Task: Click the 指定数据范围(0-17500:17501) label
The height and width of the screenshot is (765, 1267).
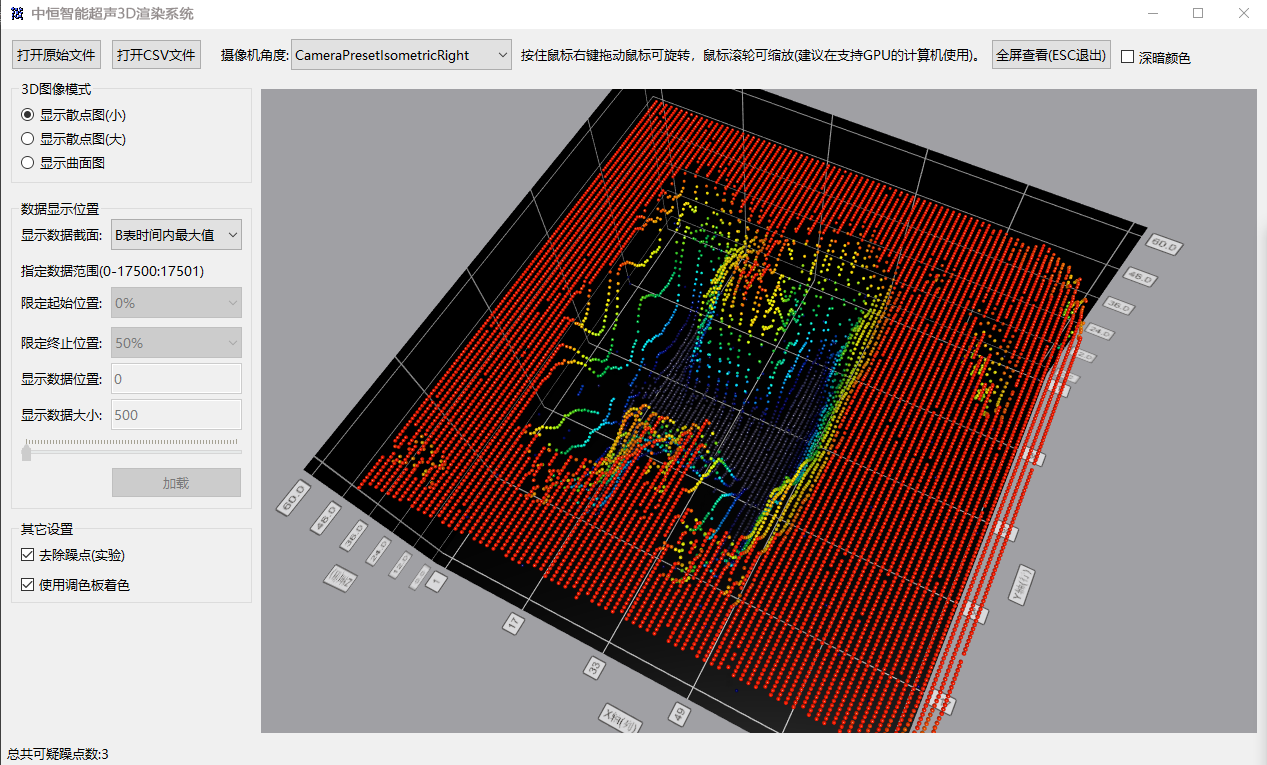Action: pyautogui.click(x=113, y=271)
